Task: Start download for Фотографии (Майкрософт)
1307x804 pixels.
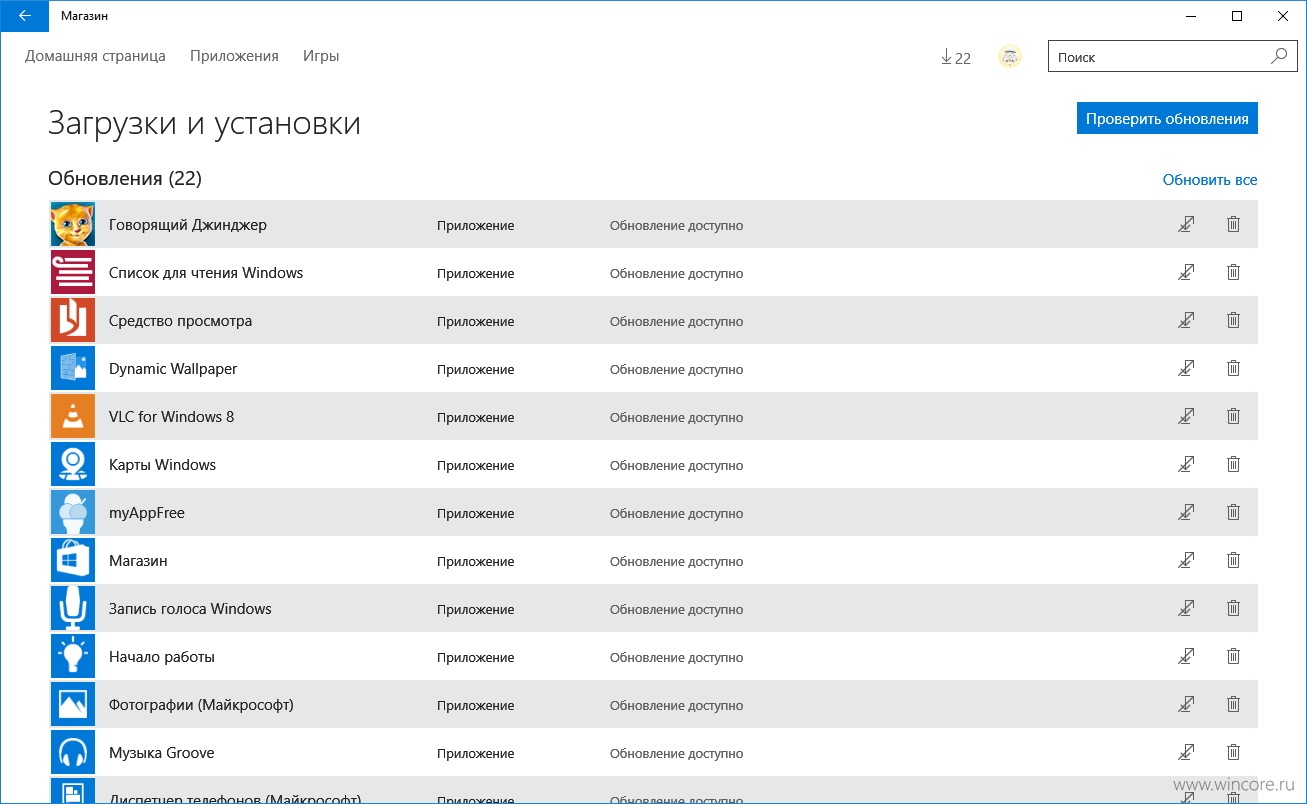Action: tap(1186, 705)
